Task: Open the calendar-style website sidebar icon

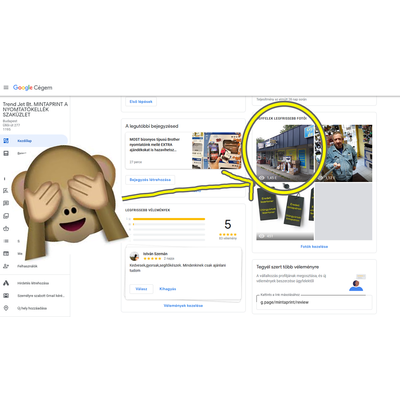Action: 6,253
